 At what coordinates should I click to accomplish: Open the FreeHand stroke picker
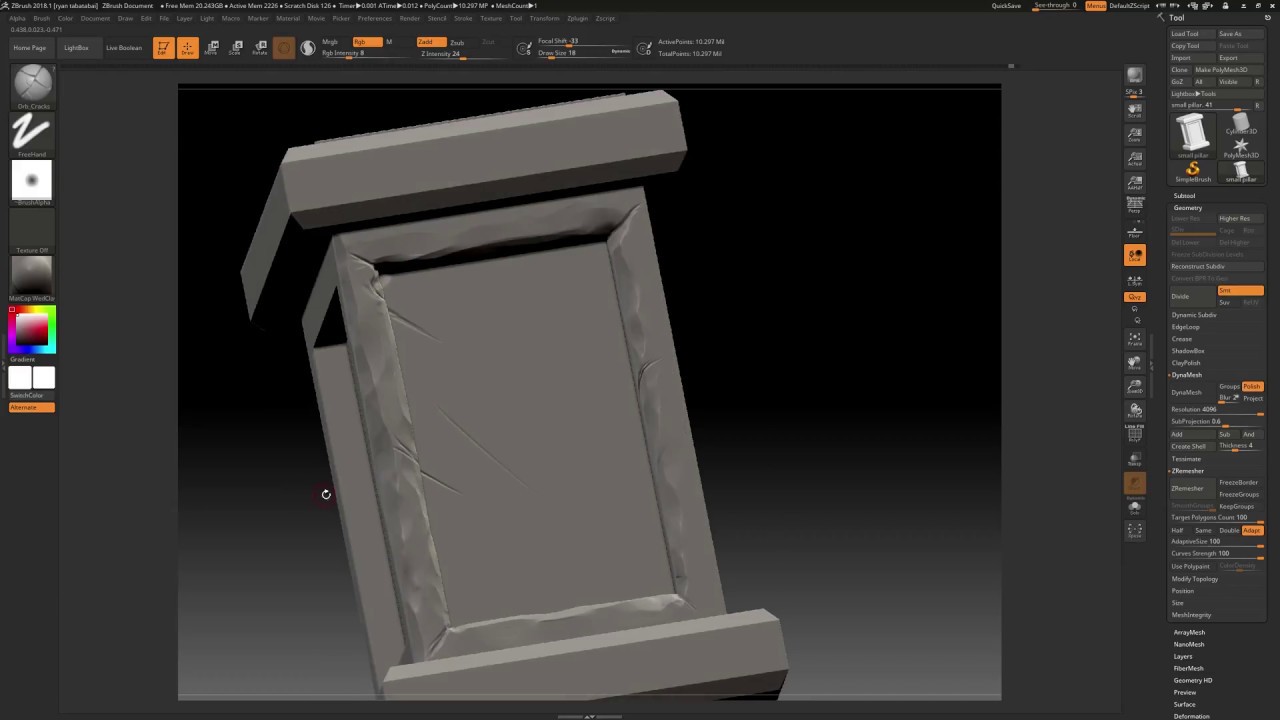pos(32,133)
